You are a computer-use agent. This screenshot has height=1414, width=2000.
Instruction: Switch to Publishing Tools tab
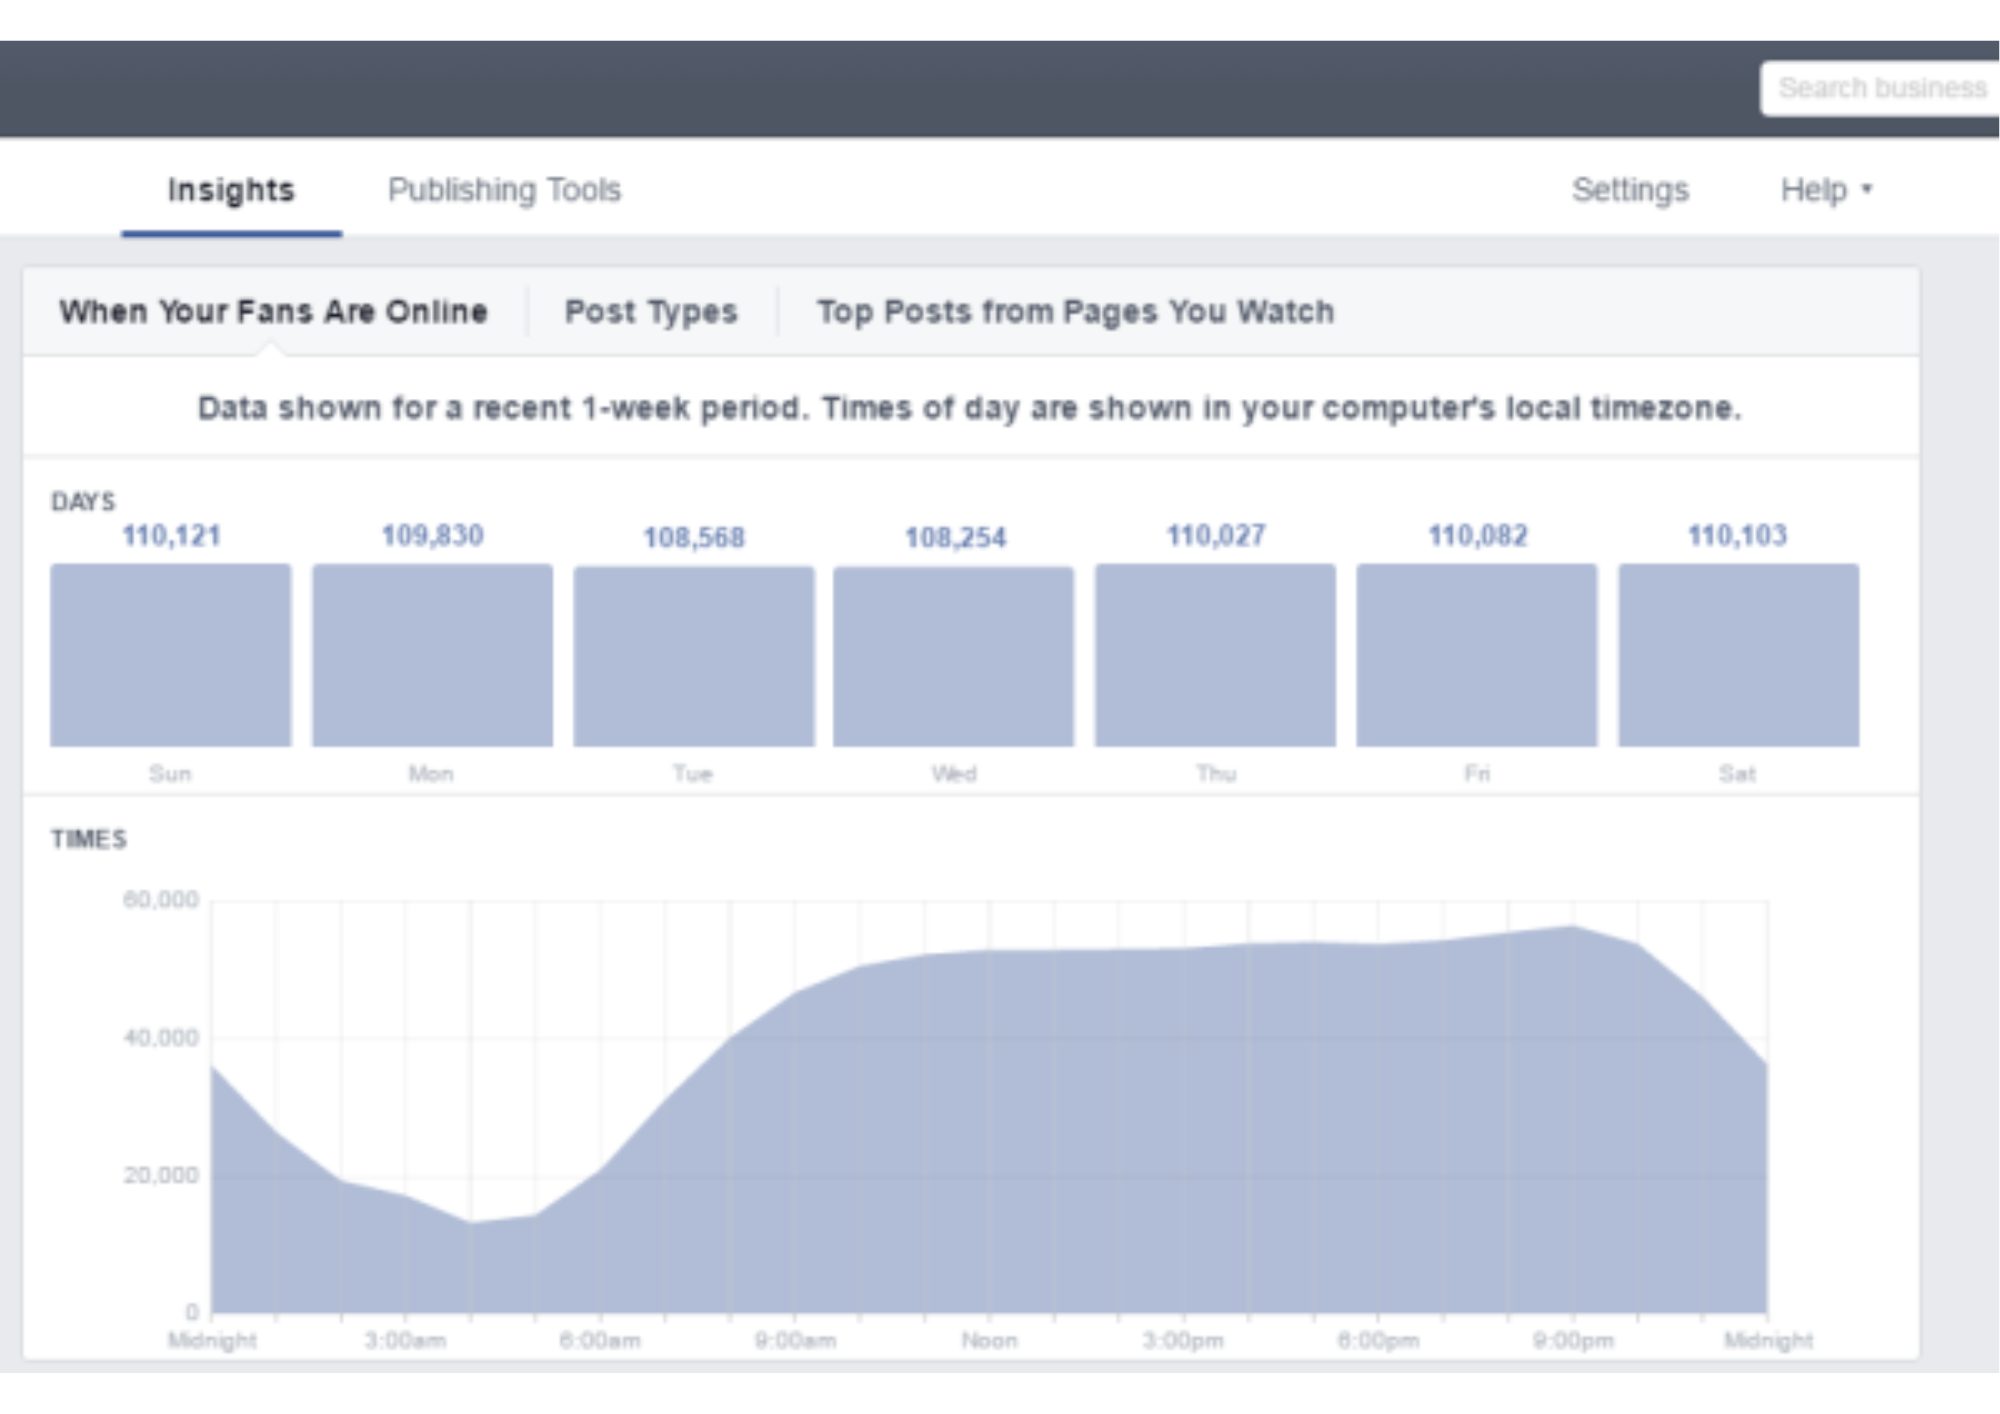504,190
